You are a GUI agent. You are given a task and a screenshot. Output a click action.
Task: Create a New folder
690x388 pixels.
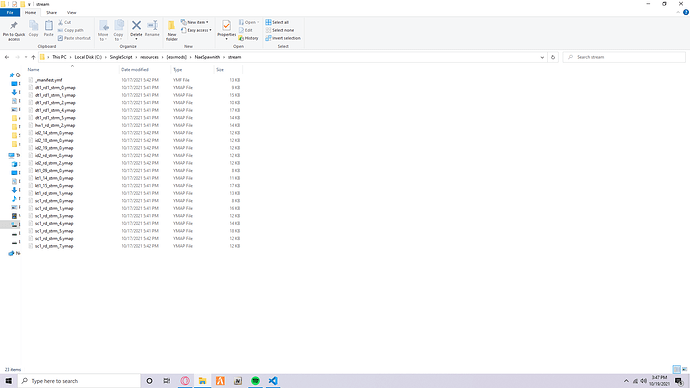coord(172,30)
